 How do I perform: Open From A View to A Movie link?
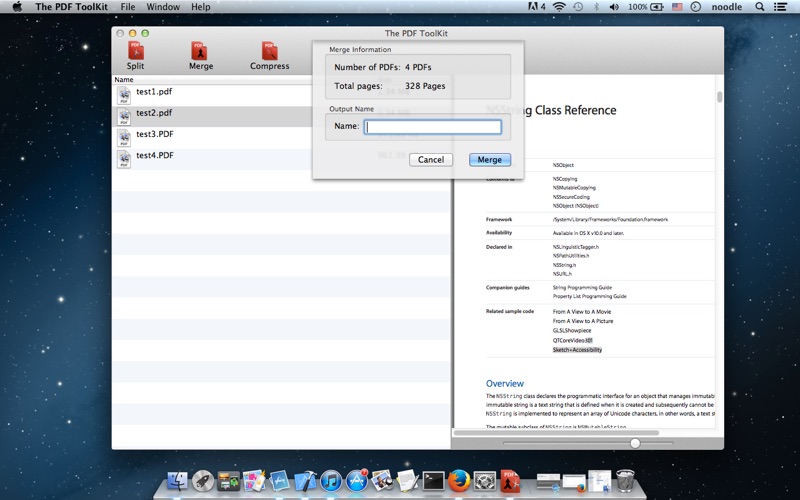582,312
